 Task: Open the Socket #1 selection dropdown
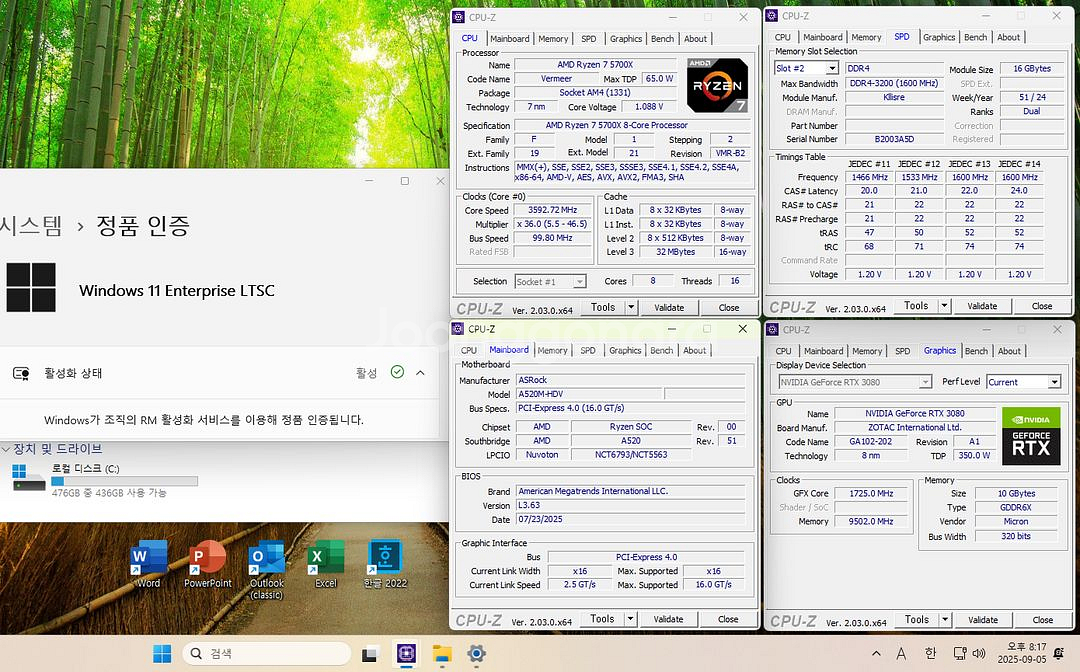point(580,282)
